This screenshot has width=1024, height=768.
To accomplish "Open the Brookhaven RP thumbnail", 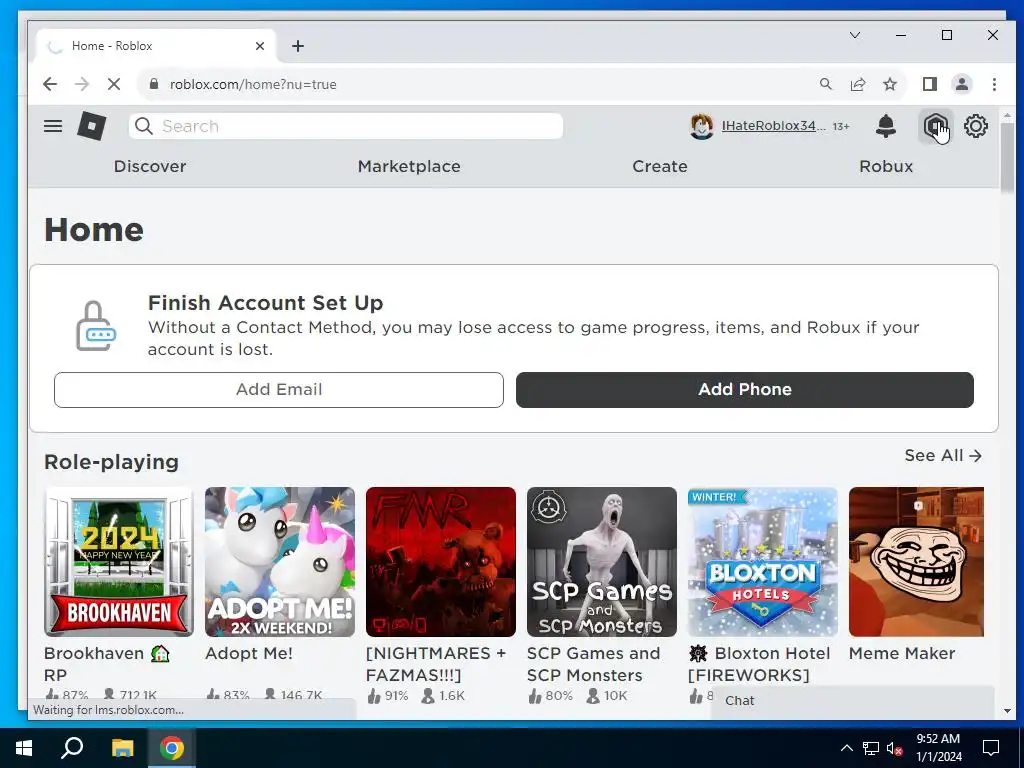I will (119, 562).
